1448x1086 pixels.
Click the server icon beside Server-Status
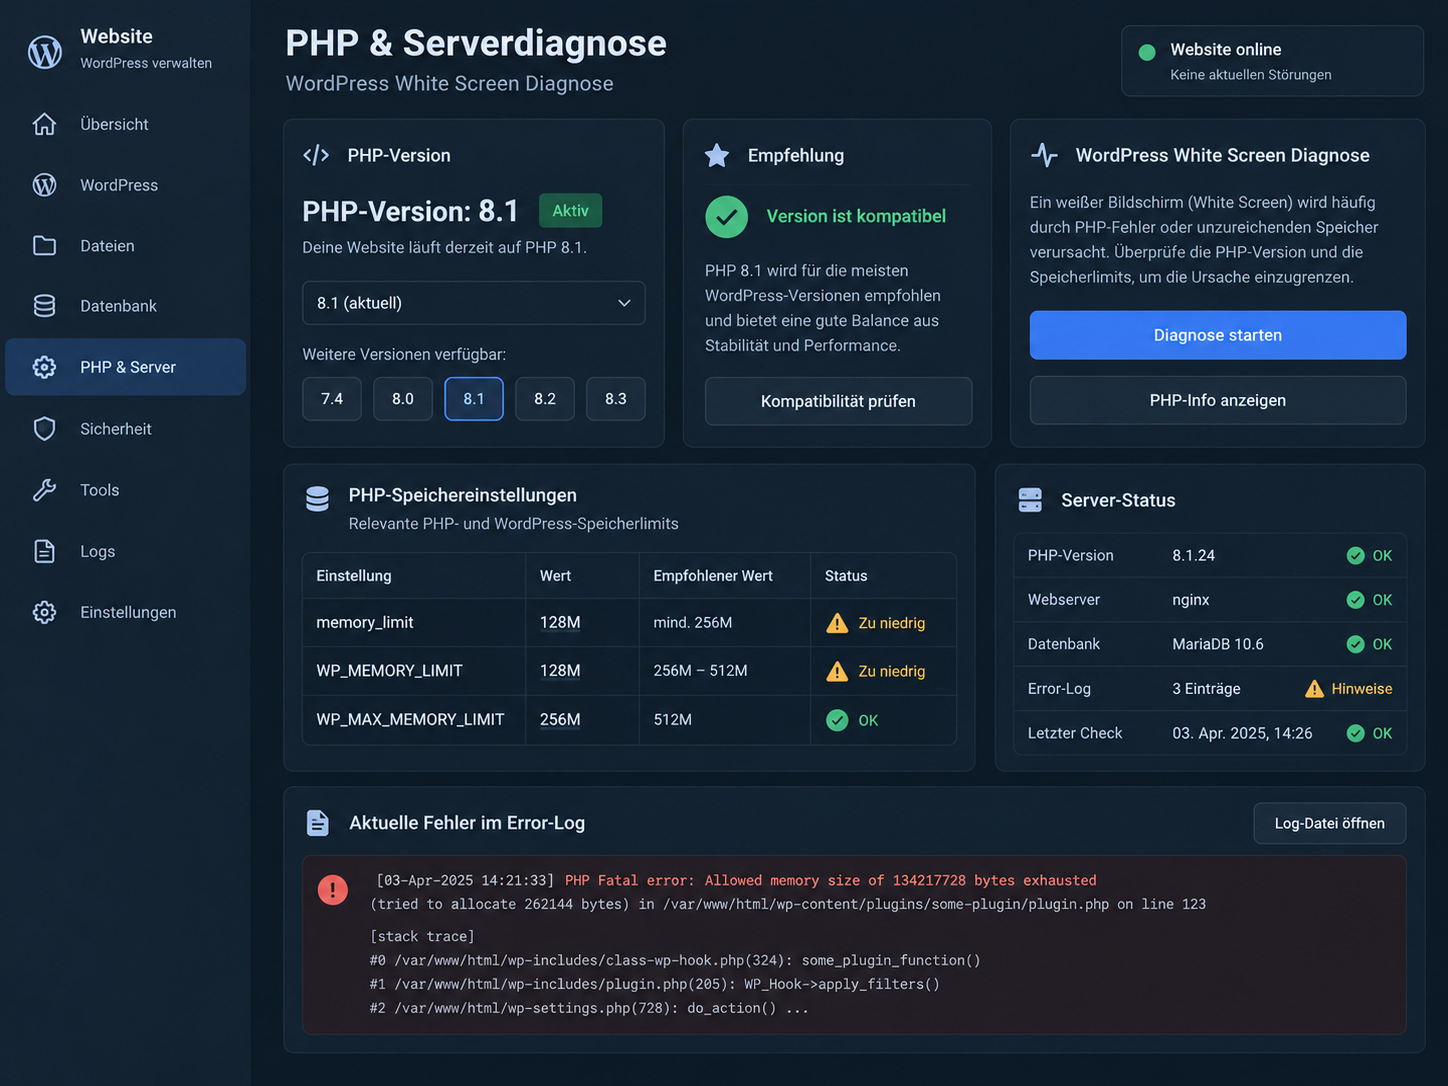point(1030,500)
